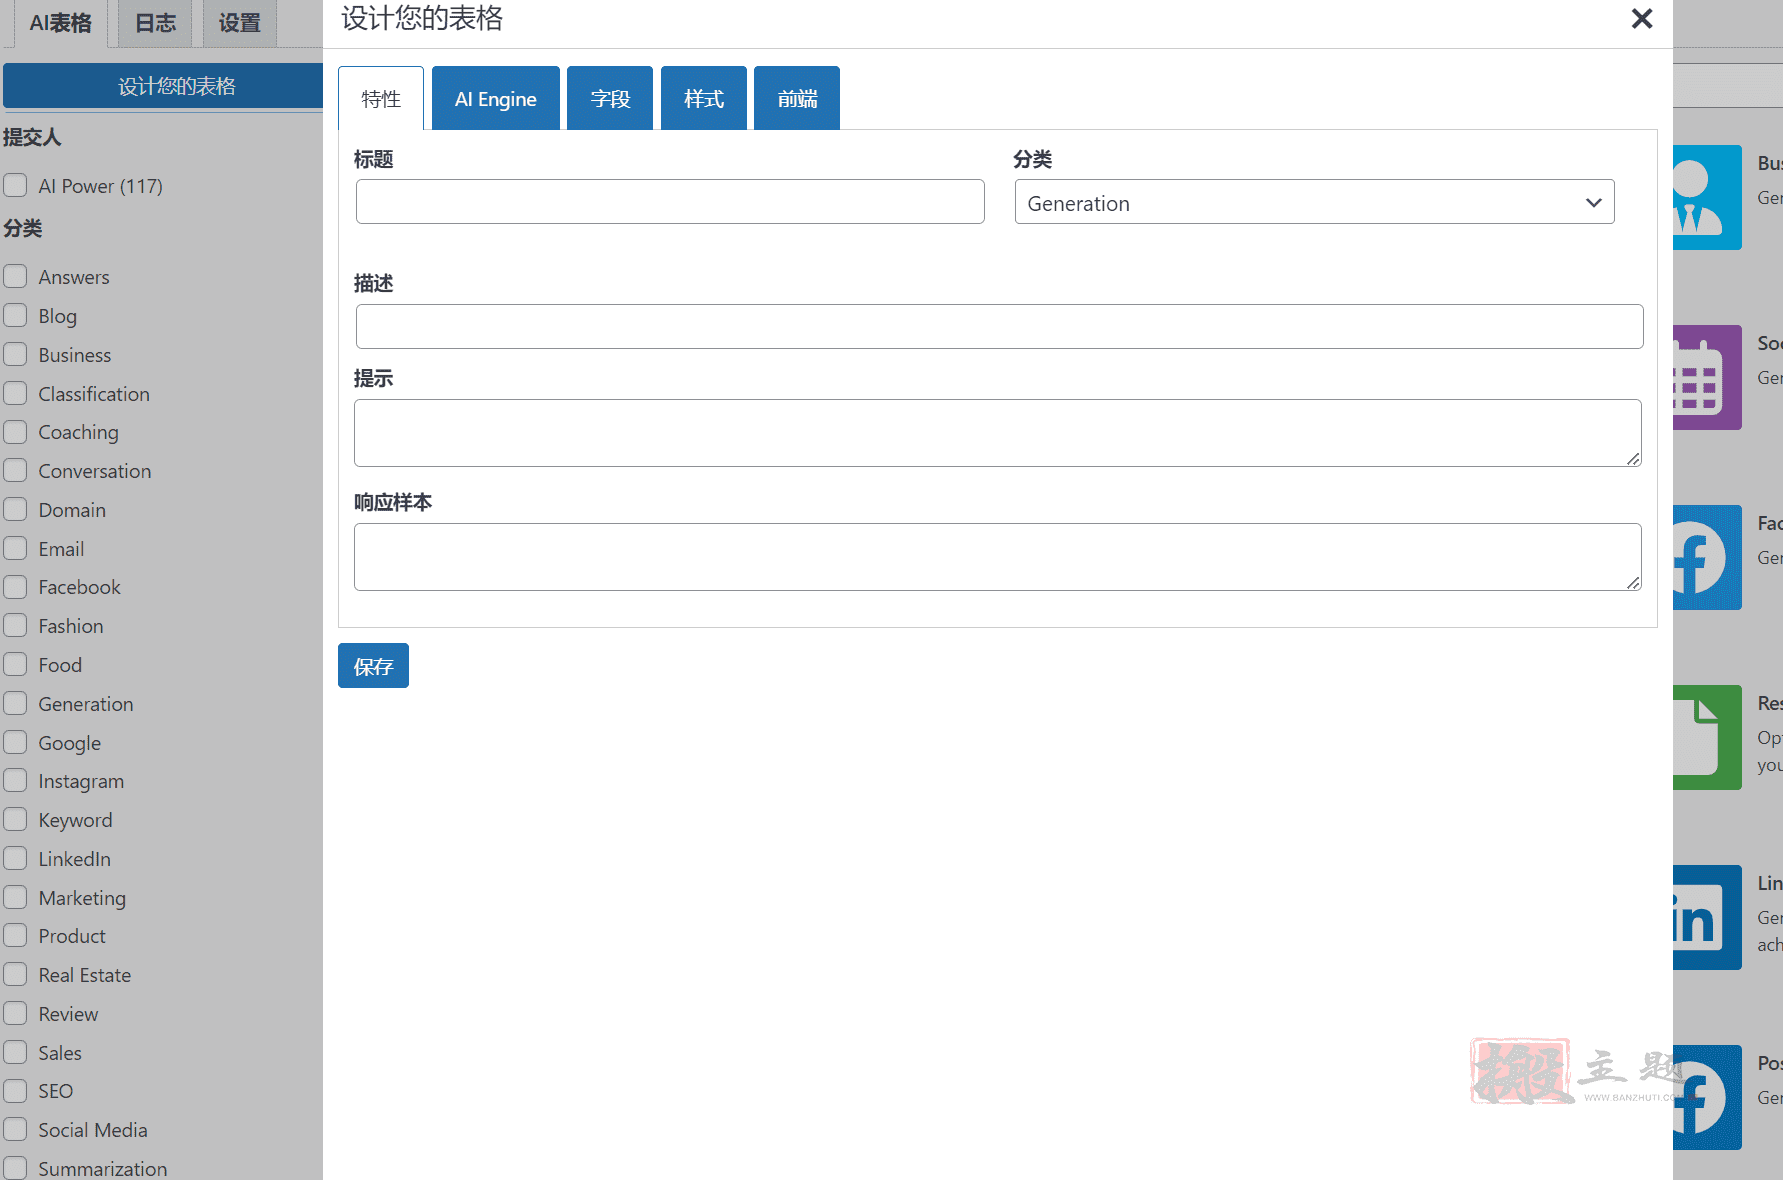Focus the 提示 text area
The image size is (1783, 1180).
point(998,433)
